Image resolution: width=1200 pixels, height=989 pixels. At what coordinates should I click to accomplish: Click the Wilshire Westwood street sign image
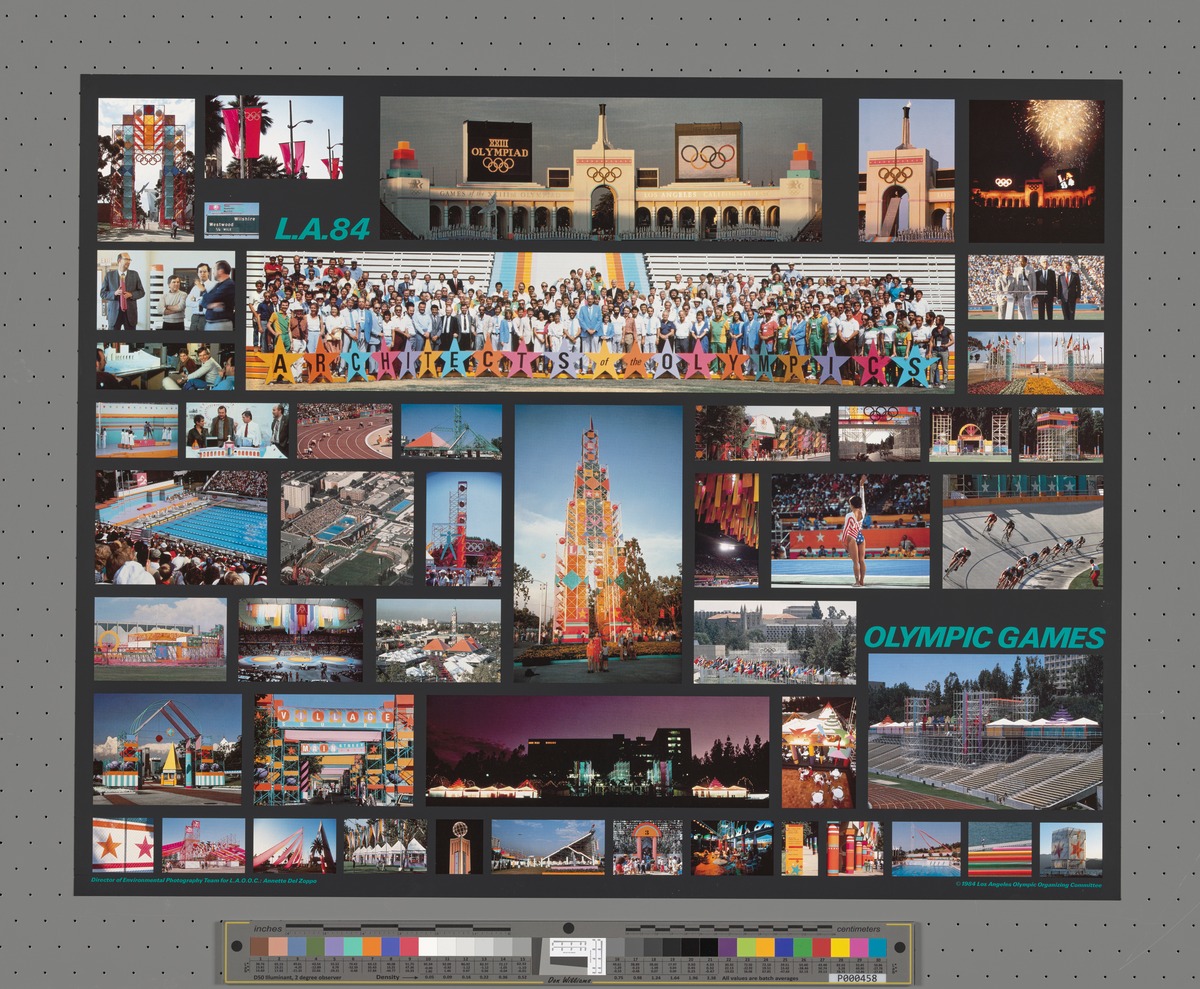click(231, 220)
